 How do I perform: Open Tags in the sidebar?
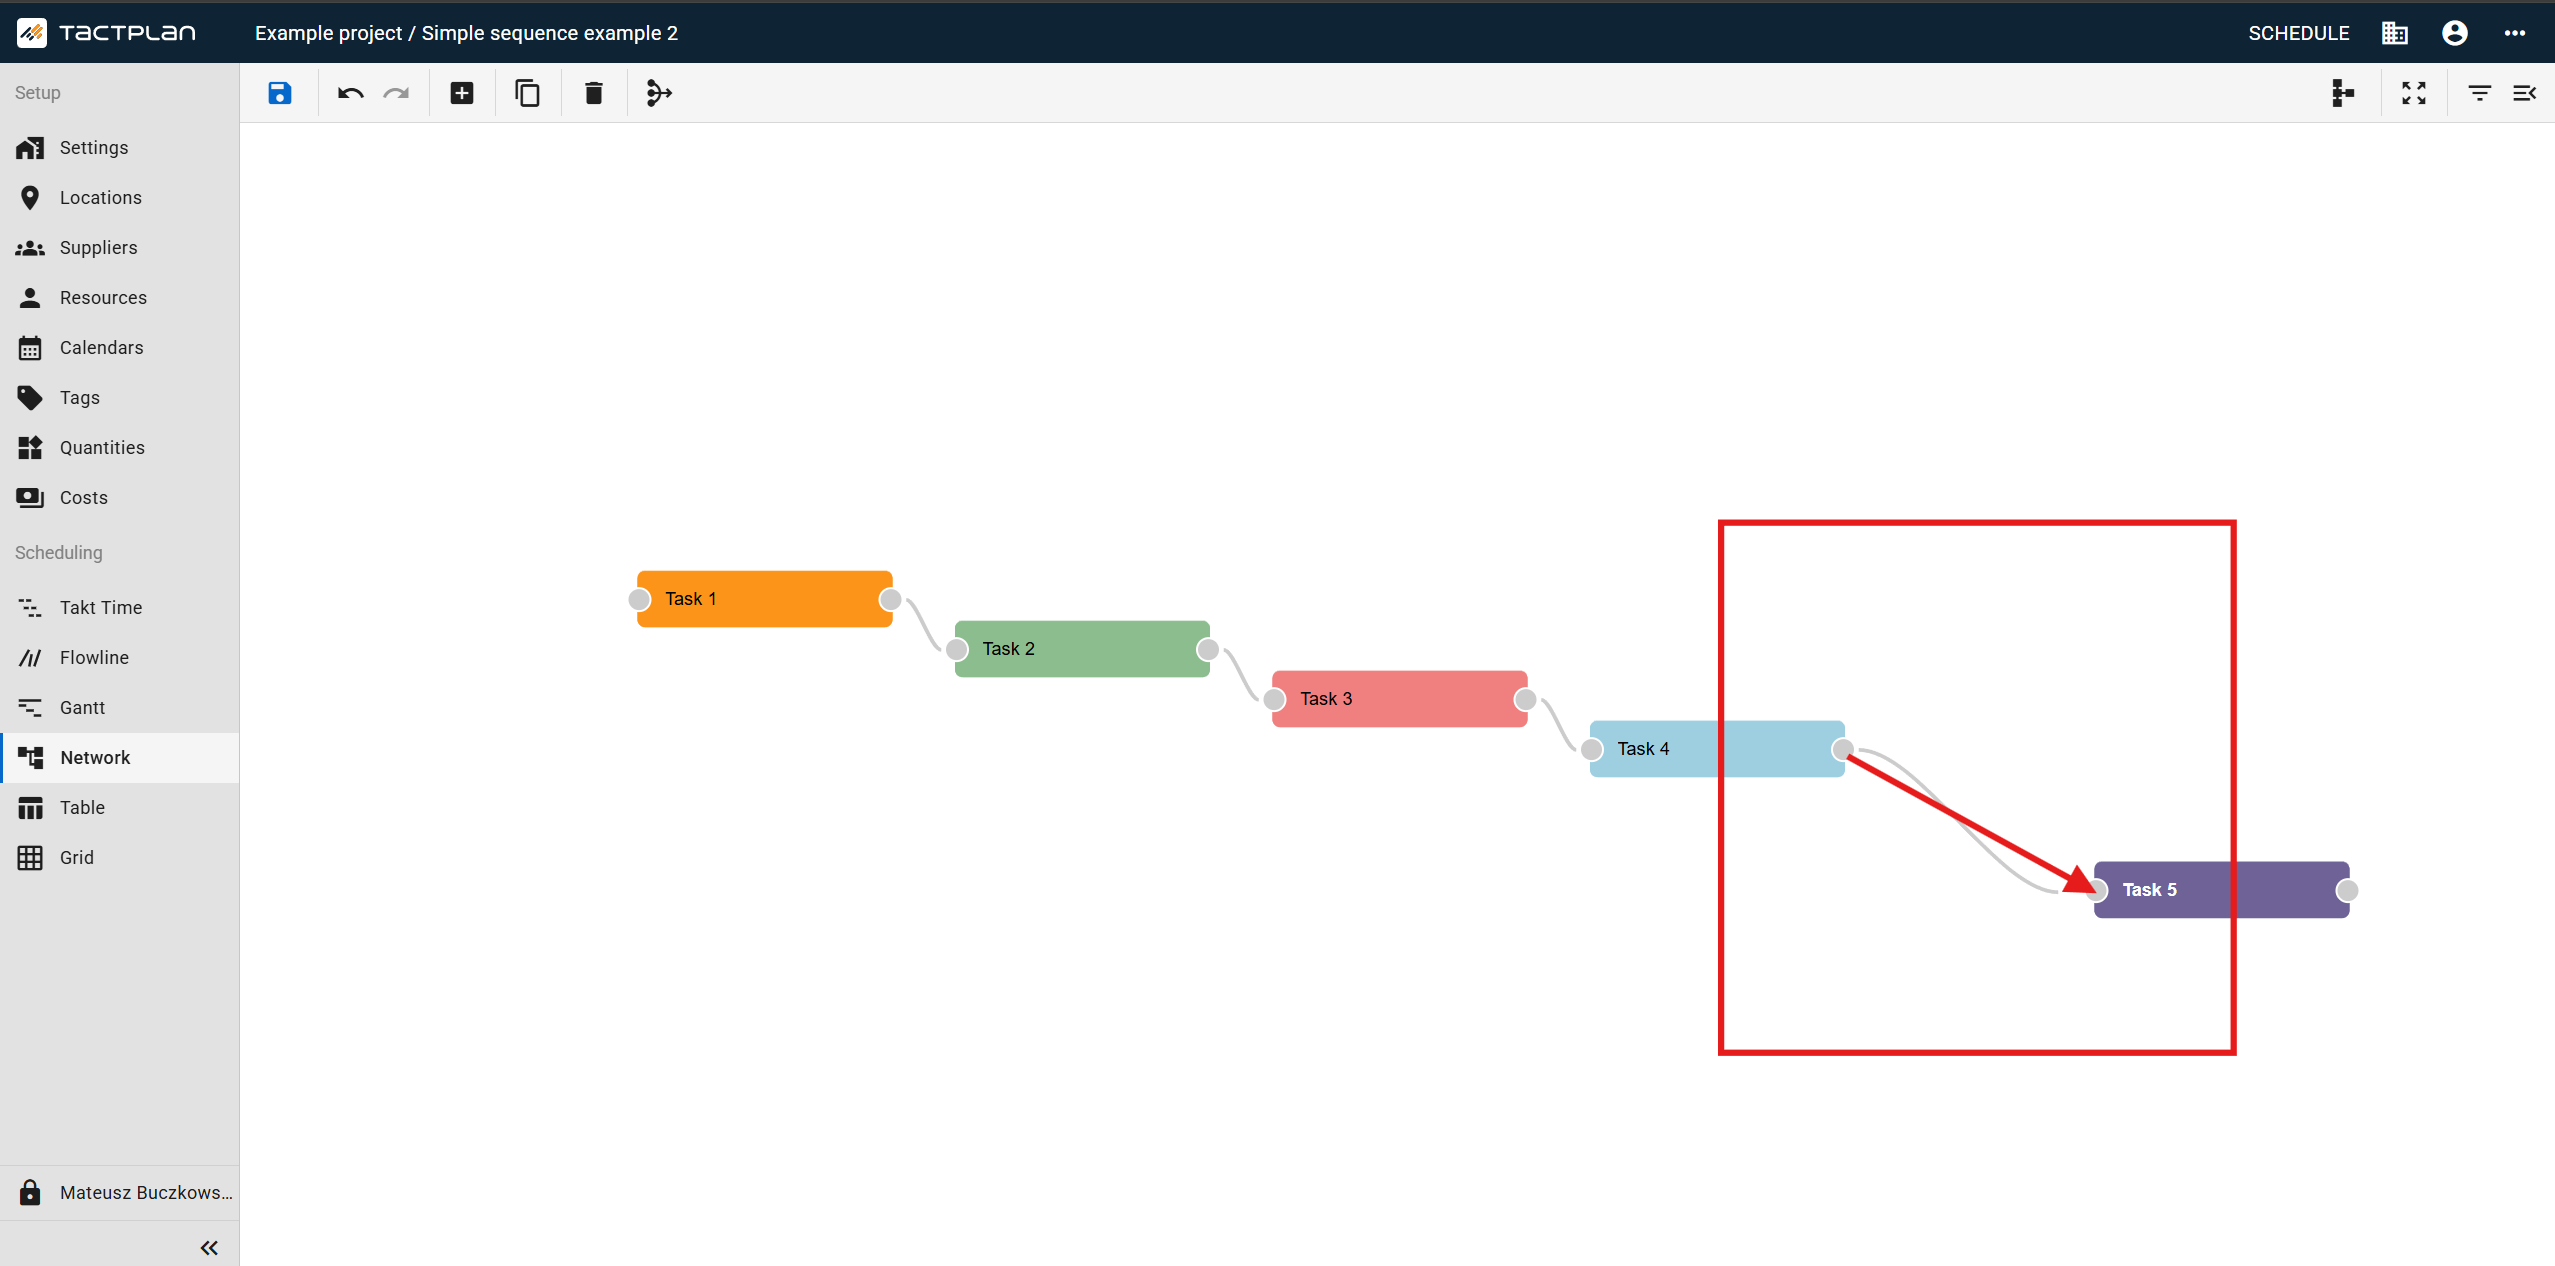point(120,398)
